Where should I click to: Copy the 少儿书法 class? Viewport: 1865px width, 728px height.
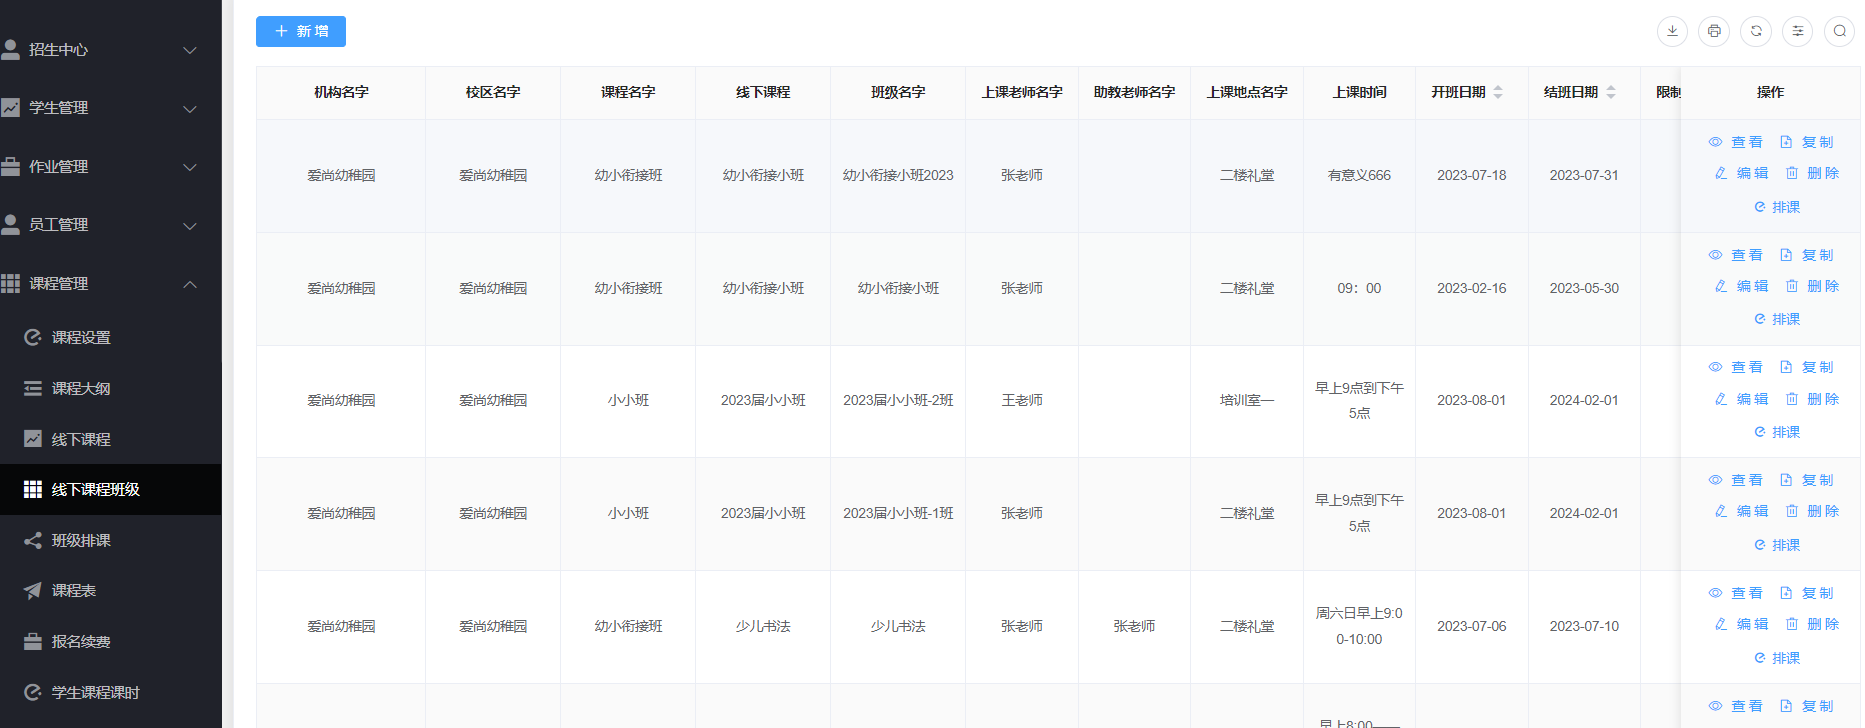pos(1806,593)
